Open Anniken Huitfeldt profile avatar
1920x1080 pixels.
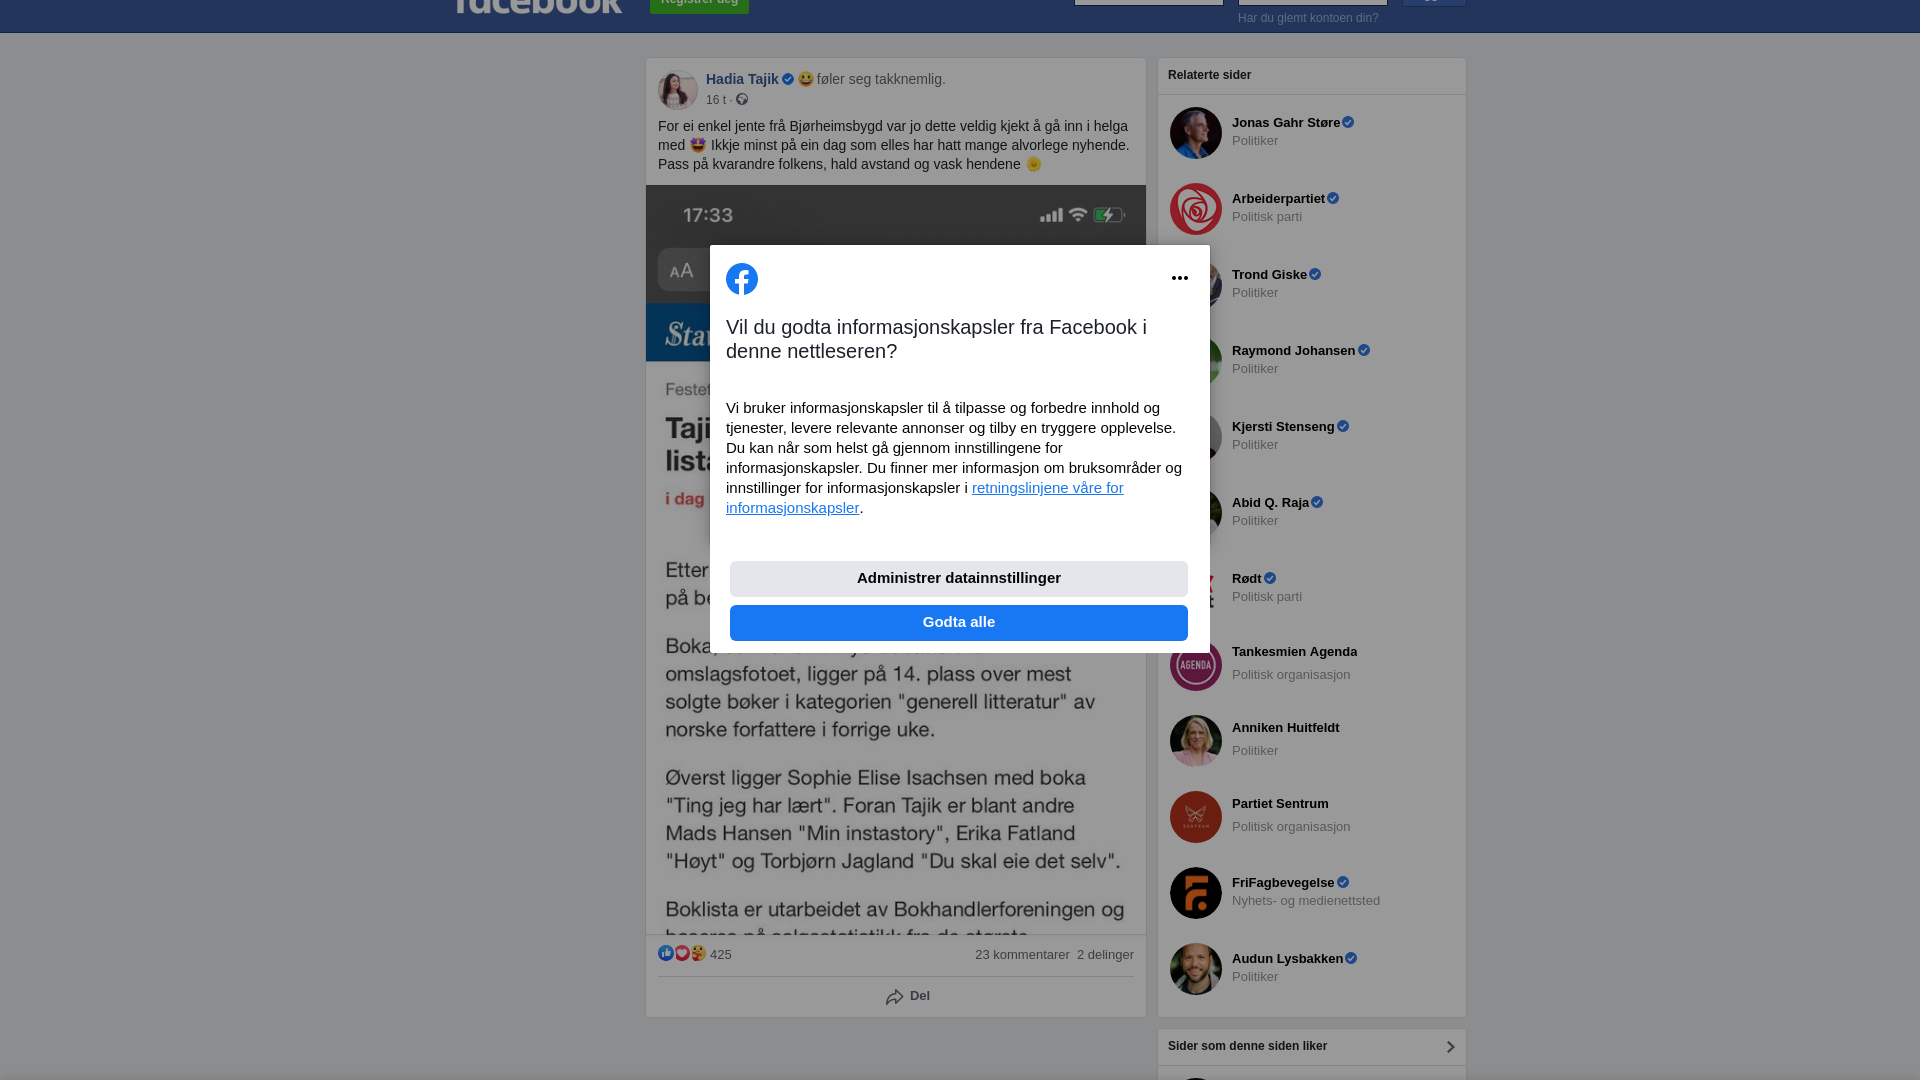pyautogui.click(x=1196, y=741)
